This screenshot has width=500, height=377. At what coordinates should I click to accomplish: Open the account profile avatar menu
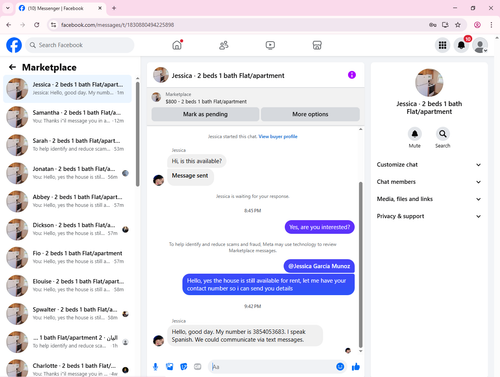[x=480, y=45]
